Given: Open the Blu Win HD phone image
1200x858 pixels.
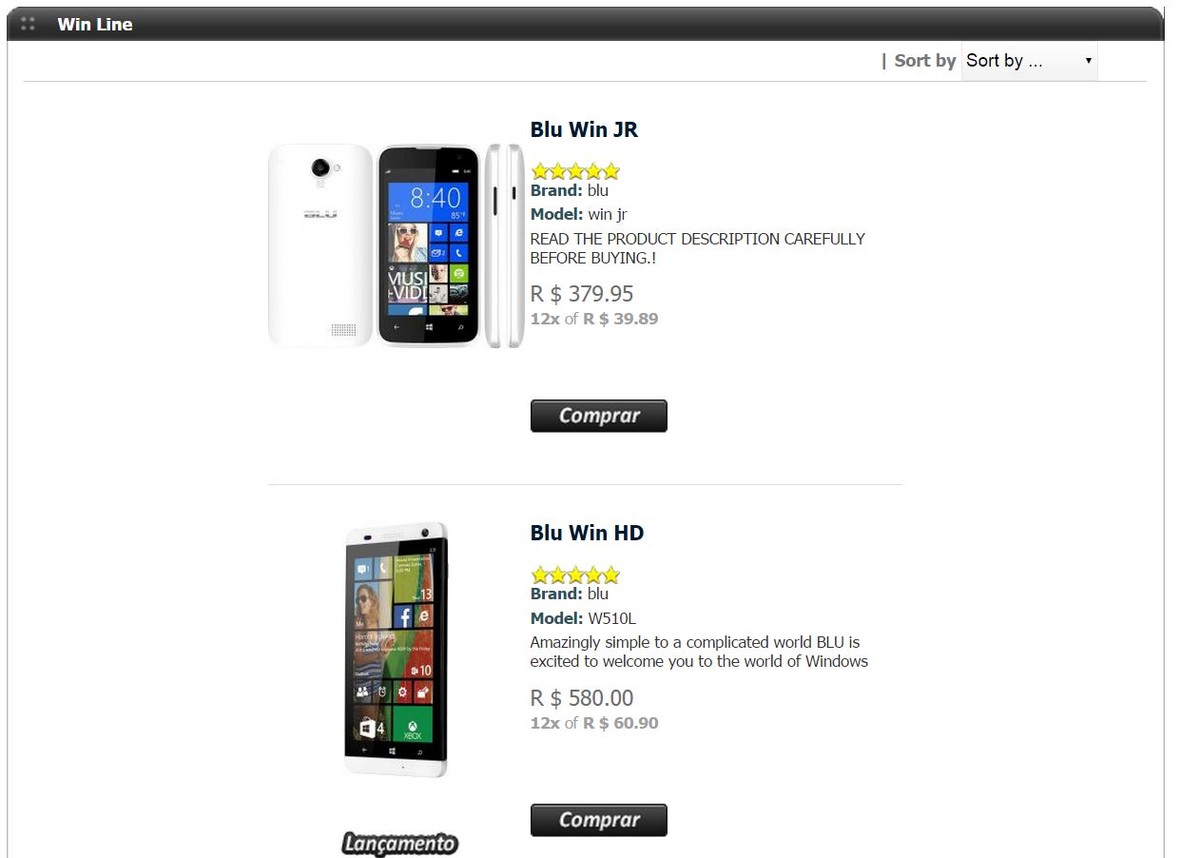Looking at the screenshot, I should click(x=396, y=650).
